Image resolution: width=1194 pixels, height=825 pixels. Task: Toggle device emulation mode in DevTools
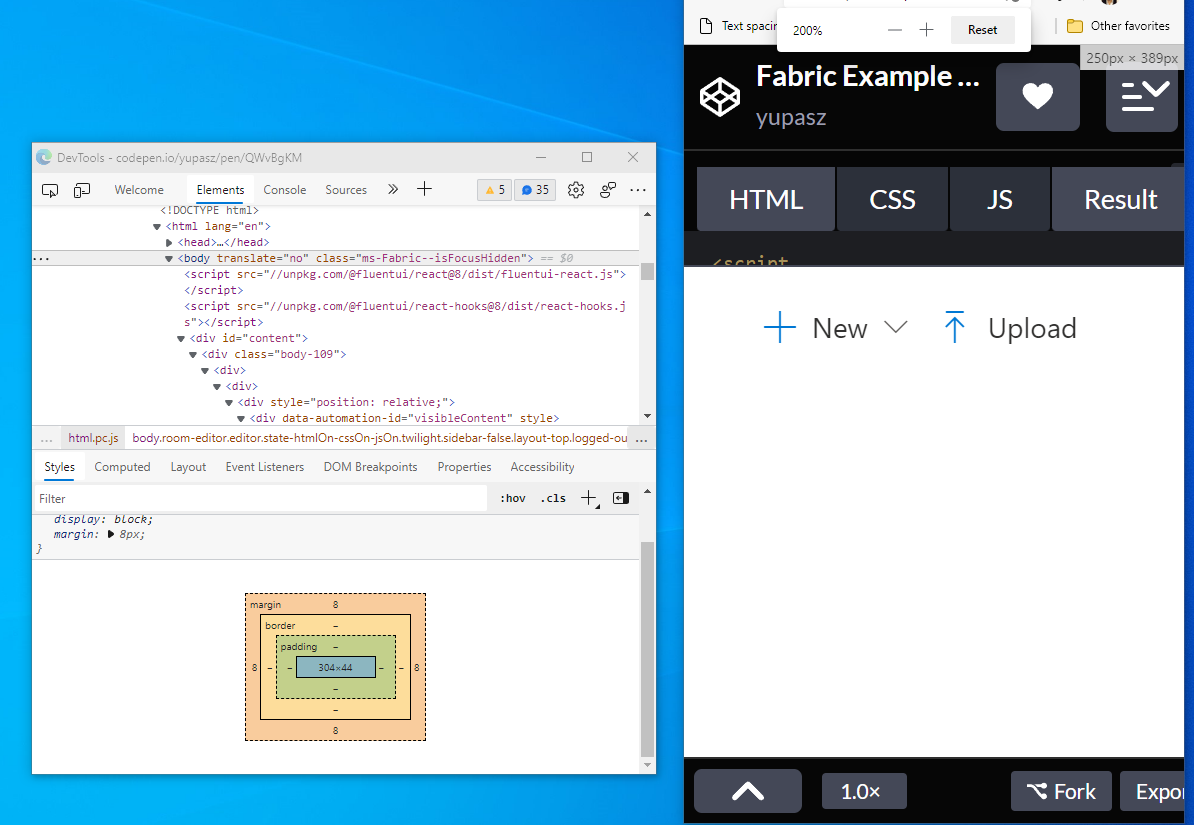81,189
